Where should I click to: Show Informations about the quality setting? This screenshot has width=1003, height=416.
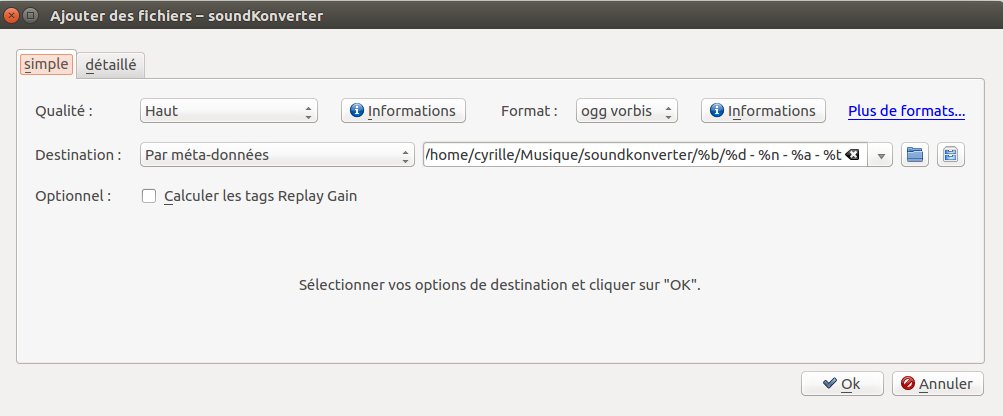pyautogui.click(x=403, y=111)
